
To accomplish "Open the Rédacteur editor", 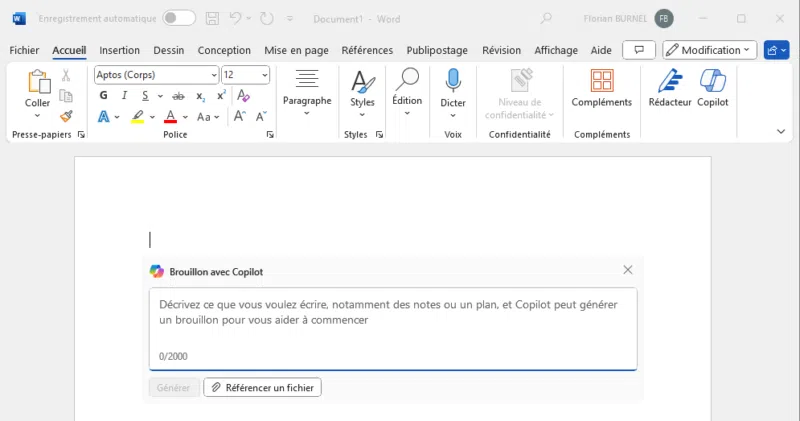I will coord(670,88).
